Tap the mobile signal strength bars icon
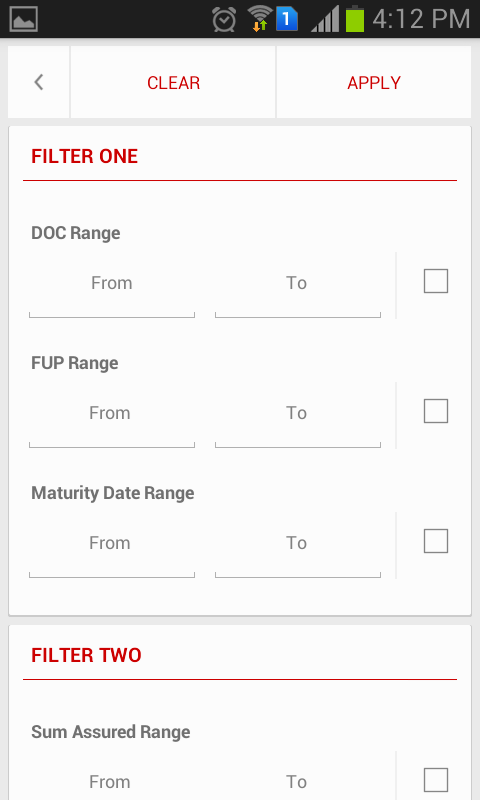 [325, 19]
